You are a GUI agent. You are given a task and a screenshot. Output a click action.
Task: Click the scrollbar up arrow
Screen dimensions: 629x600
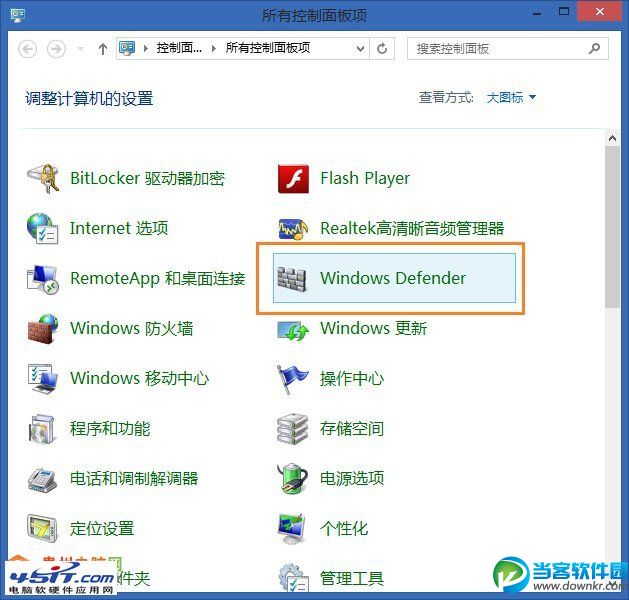pos(612,138)
